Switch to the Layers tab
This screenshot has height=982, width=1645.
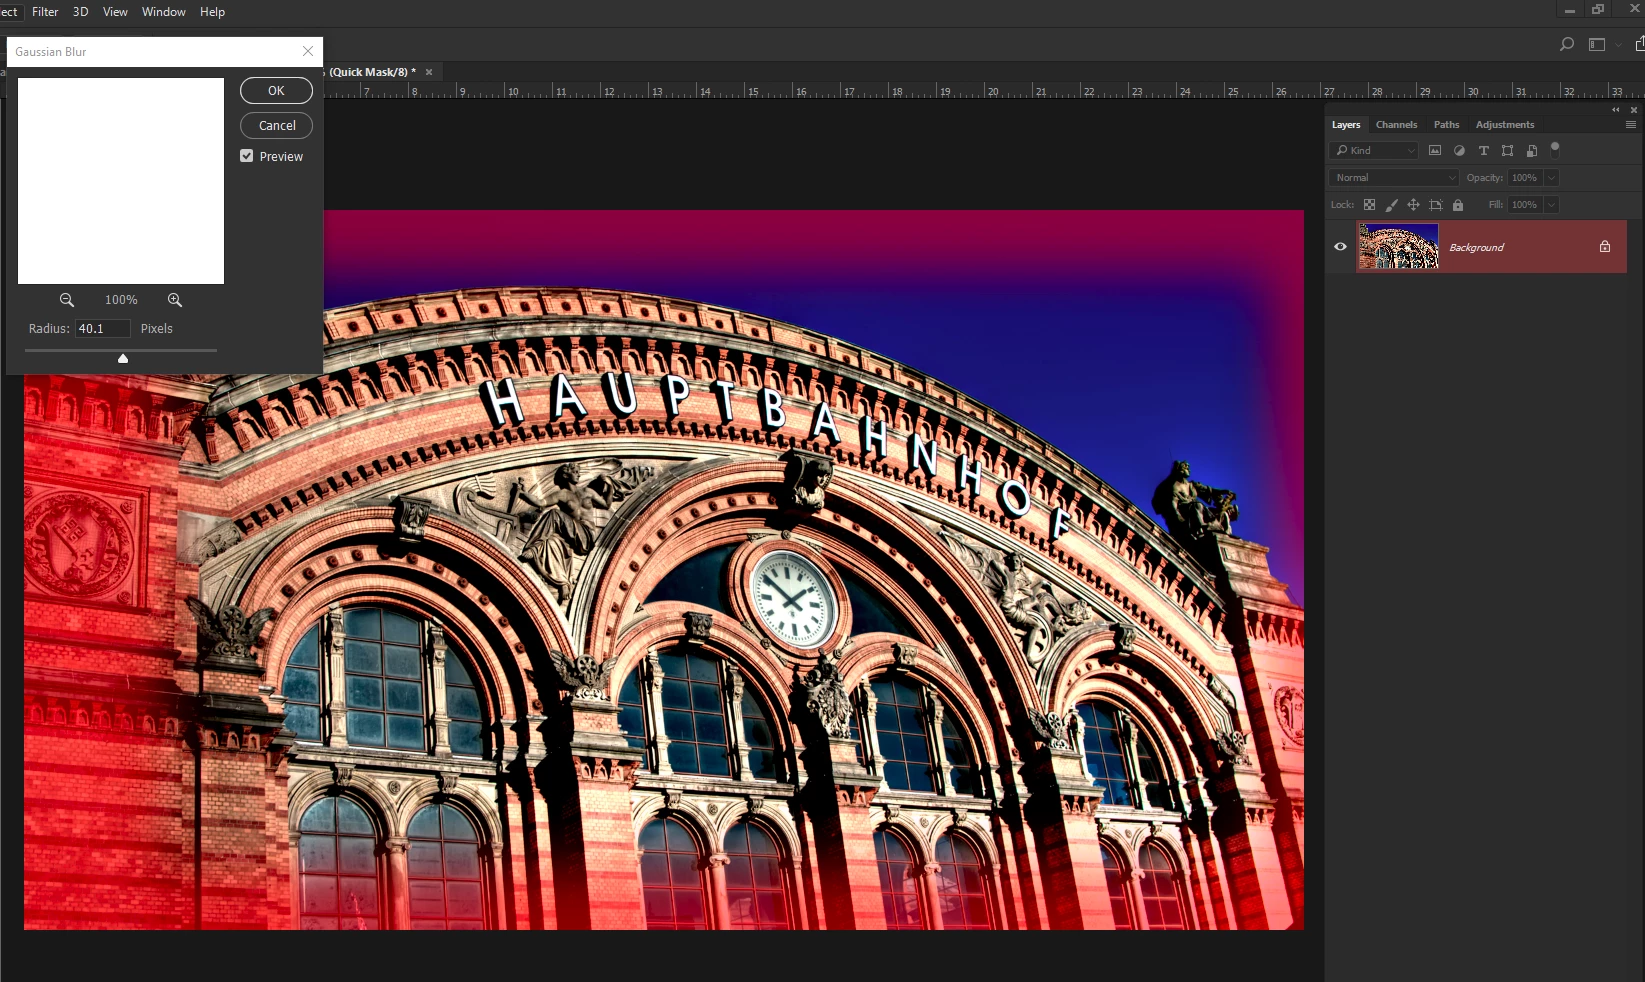click(1346, 125)
